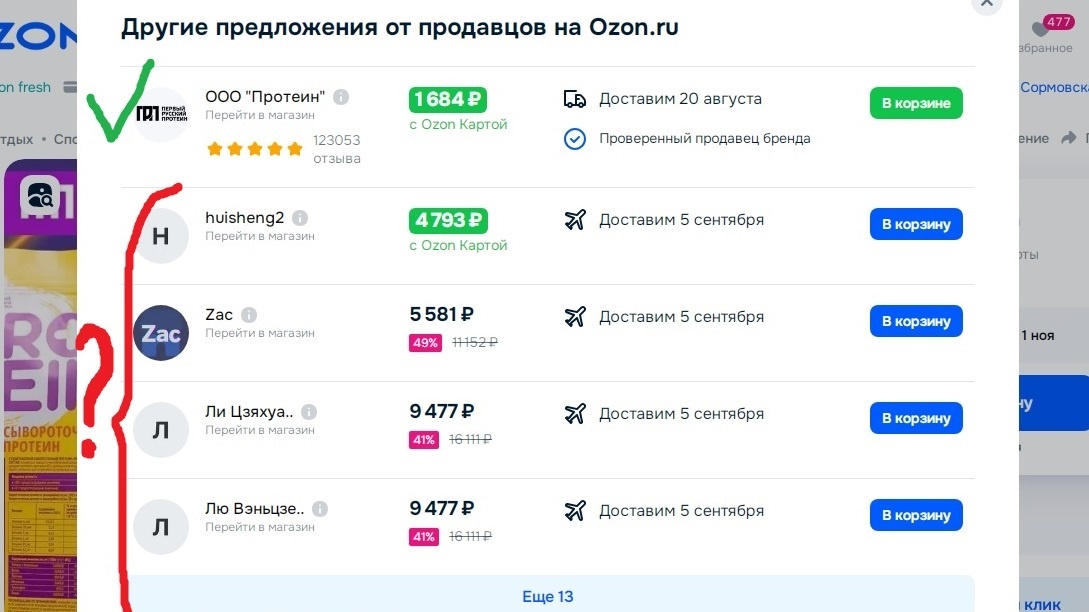The height and width of the screenshot is (612, 1089).
Task: Add Лю Вэньцзе offer to cart
Action: 916,515
